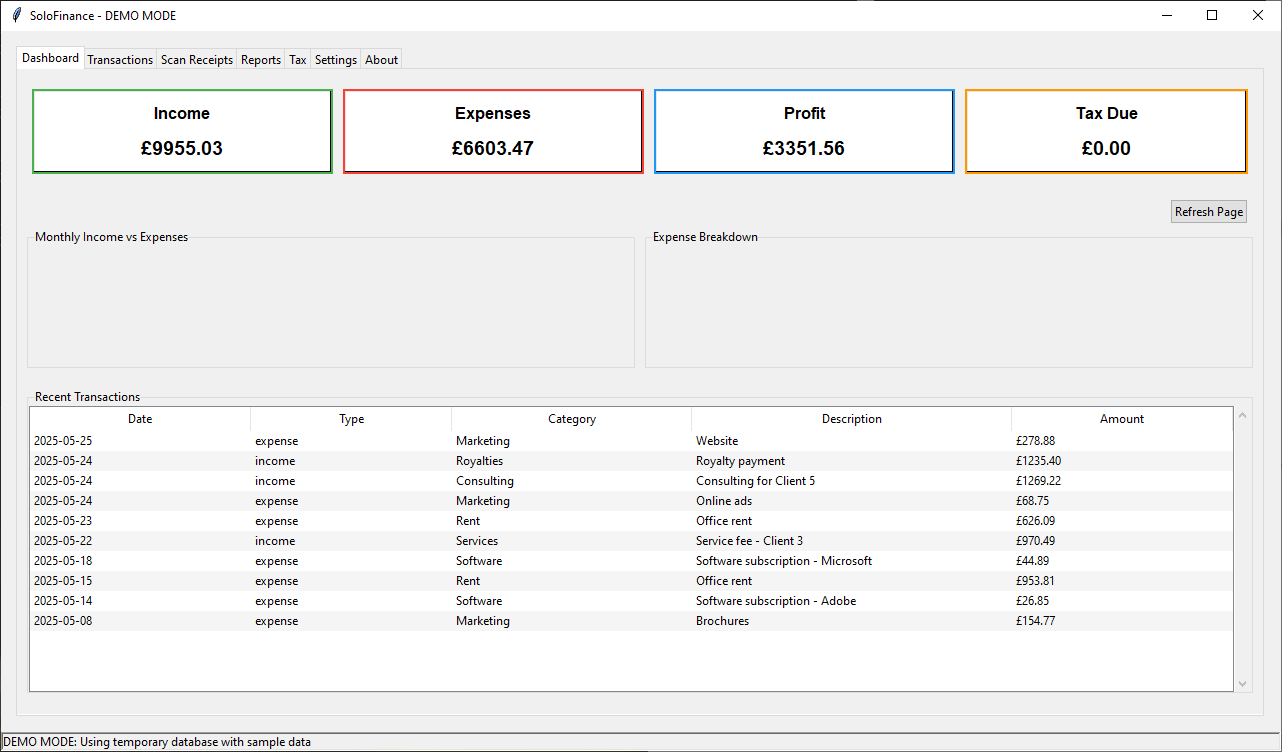This screenshot has width=1282, height=752.
Task: Click the £0.00 tax due value
Action: [1106, 149]
